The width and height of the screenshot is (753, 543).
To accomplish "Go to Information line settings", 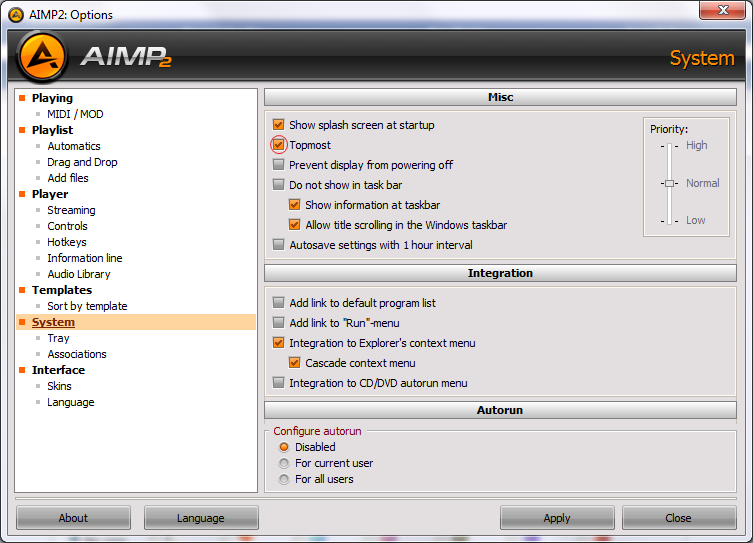I will pos(85,258).
